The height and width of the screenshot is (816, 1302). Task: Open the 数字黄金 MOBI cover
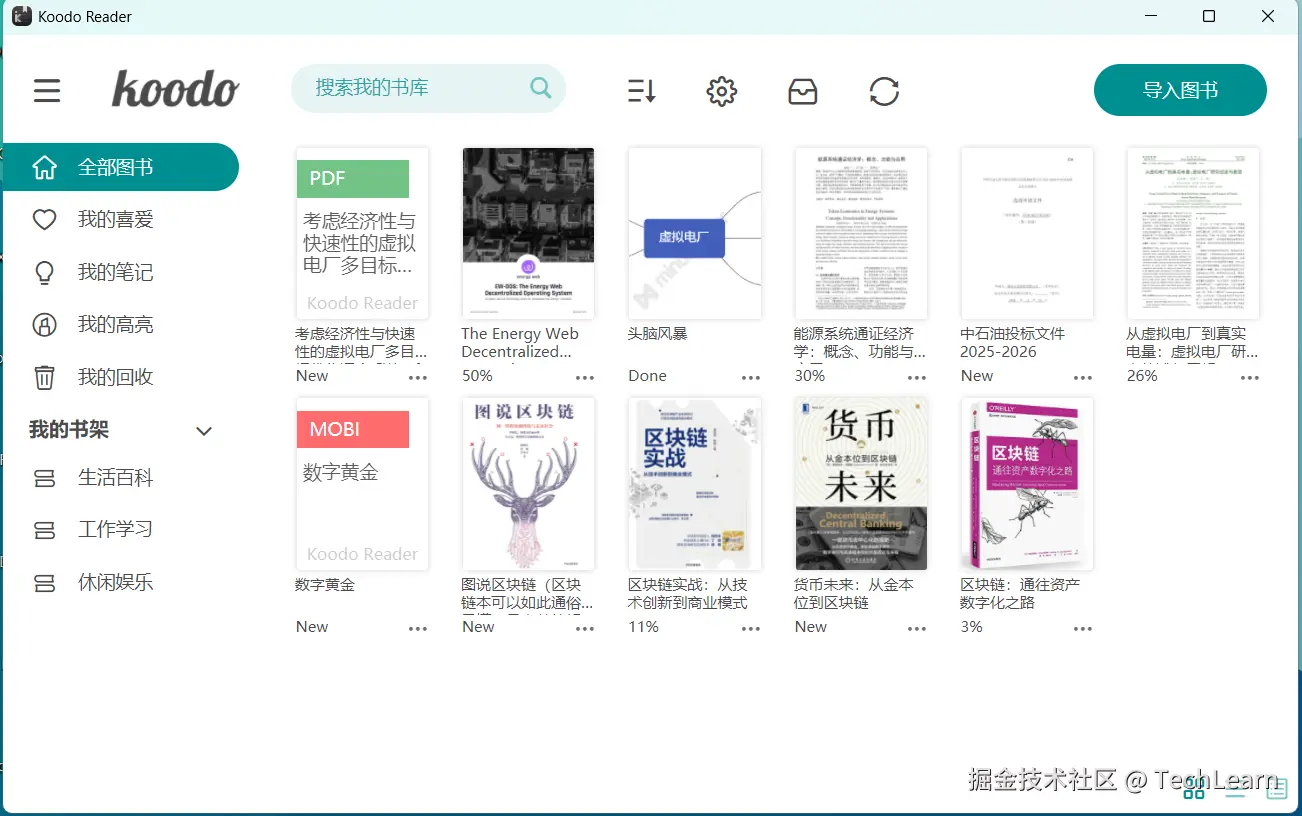[x=363, y=484]
